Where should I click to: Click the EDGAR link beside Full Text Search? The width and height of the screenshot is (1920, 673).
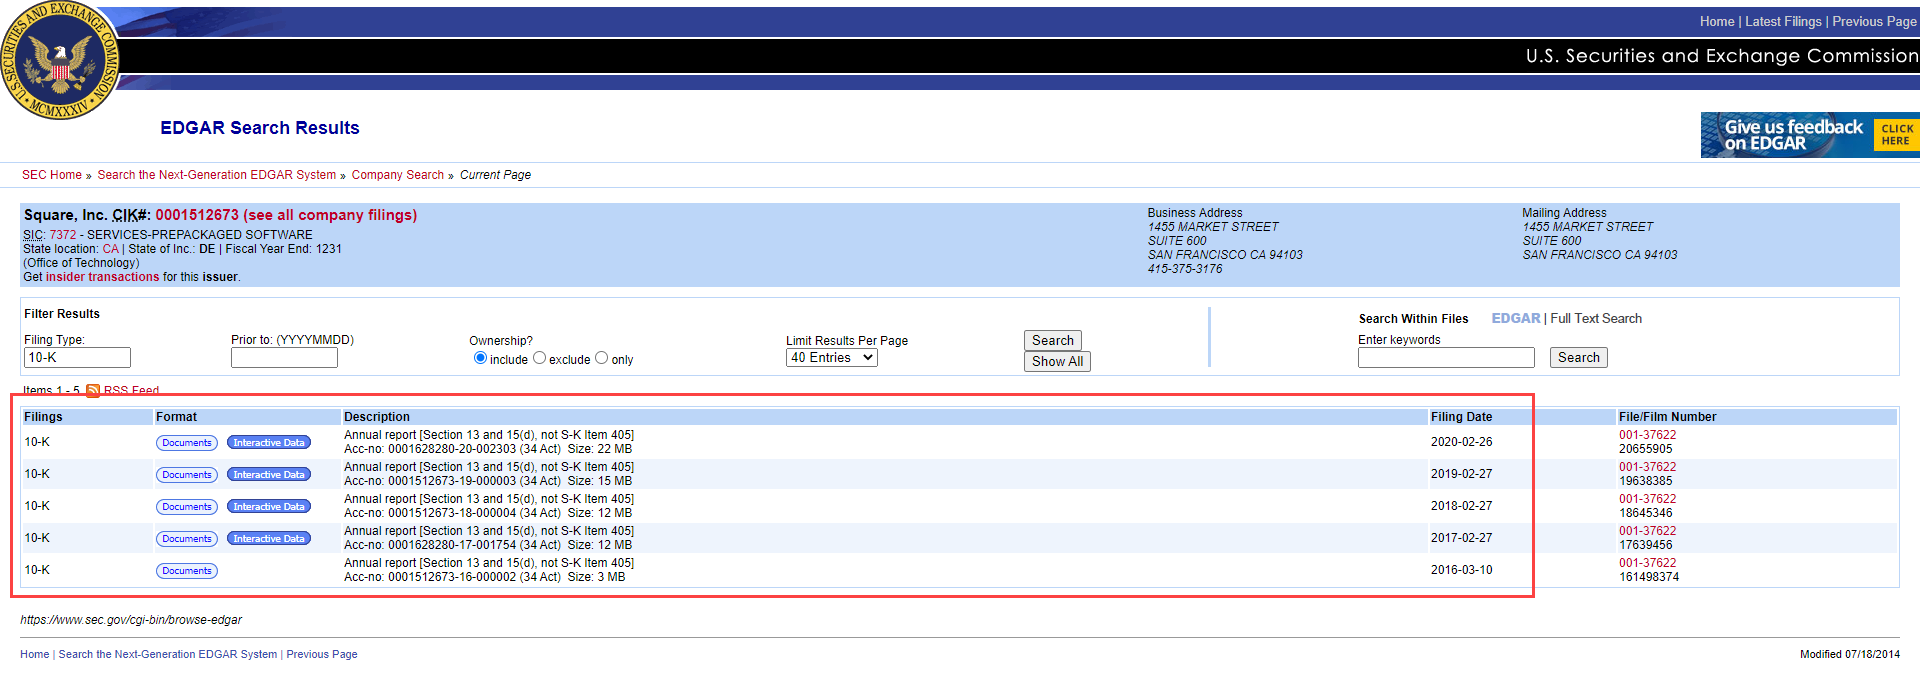(x=1516, y=319)
